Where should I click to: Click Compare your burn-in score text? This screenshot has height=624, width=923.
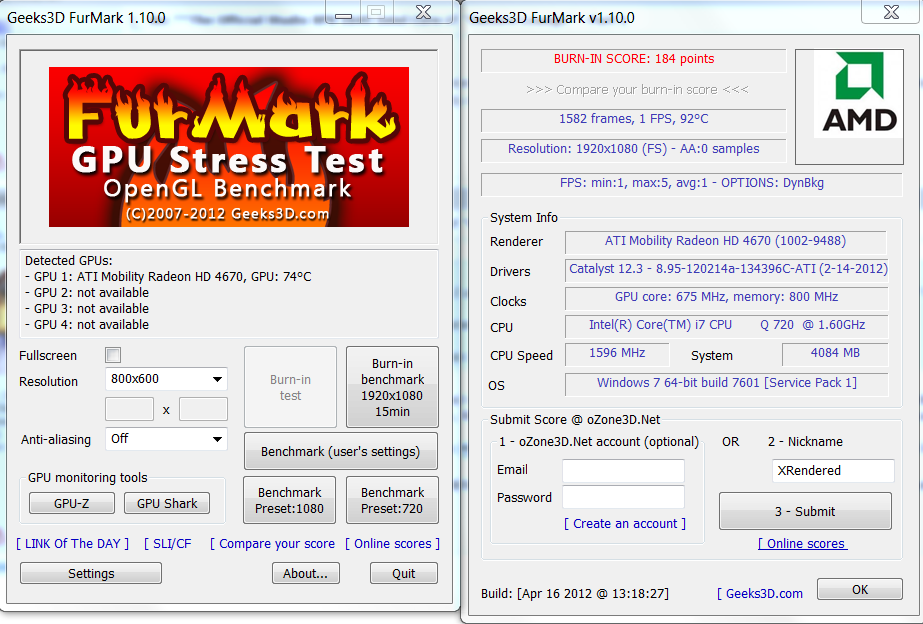(x=637, y=90)
